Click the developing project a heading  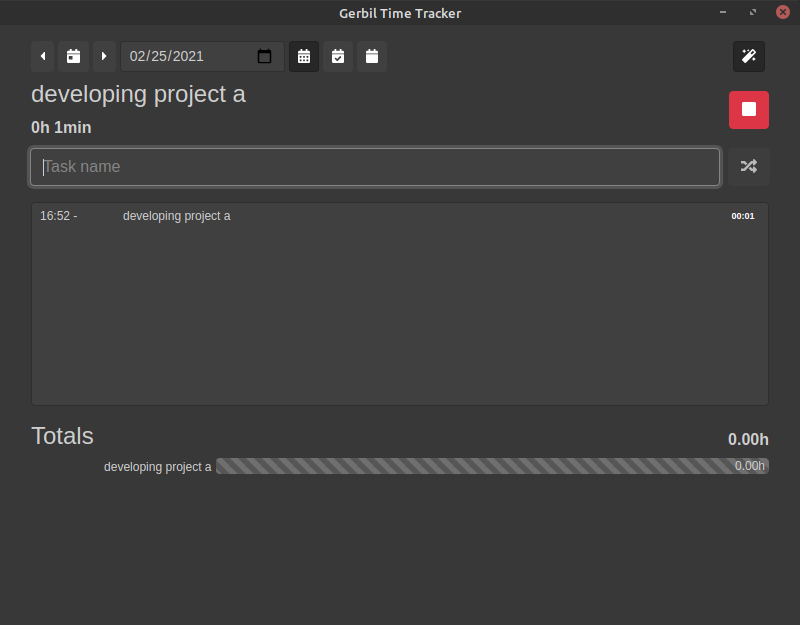[138, 94]
